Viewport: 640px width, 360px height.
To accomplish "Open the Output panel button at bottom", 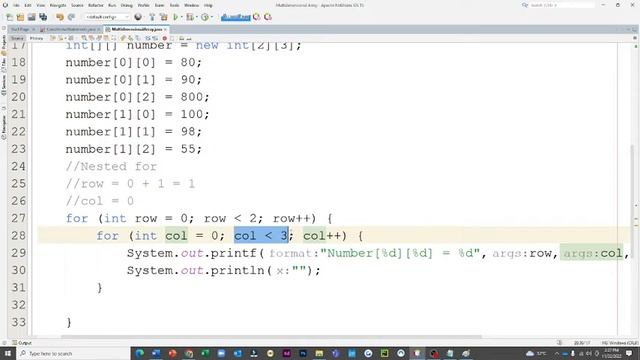I will click(x=22, y=343).
